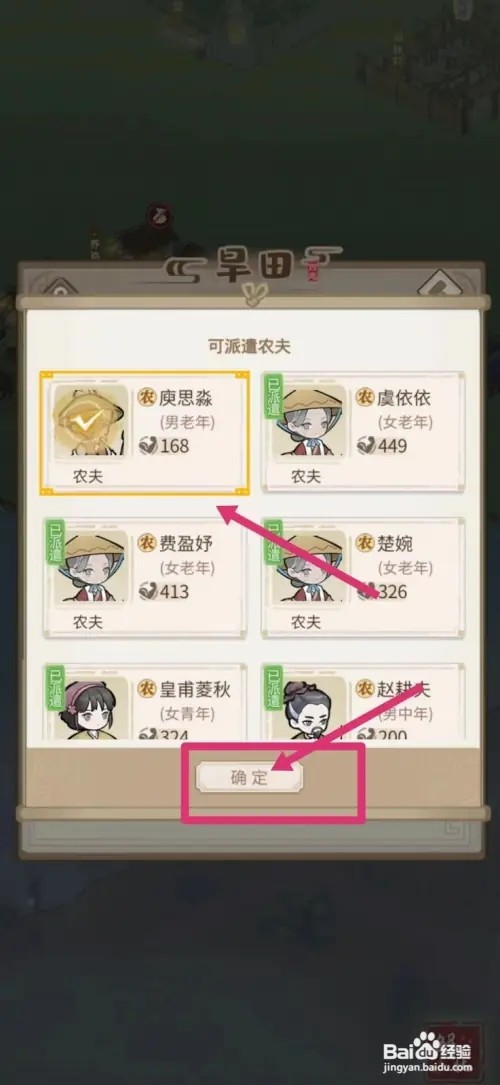Select farmer 虞依依 avatar
This screenshot has height=1085, width=500.
(309, 420)
